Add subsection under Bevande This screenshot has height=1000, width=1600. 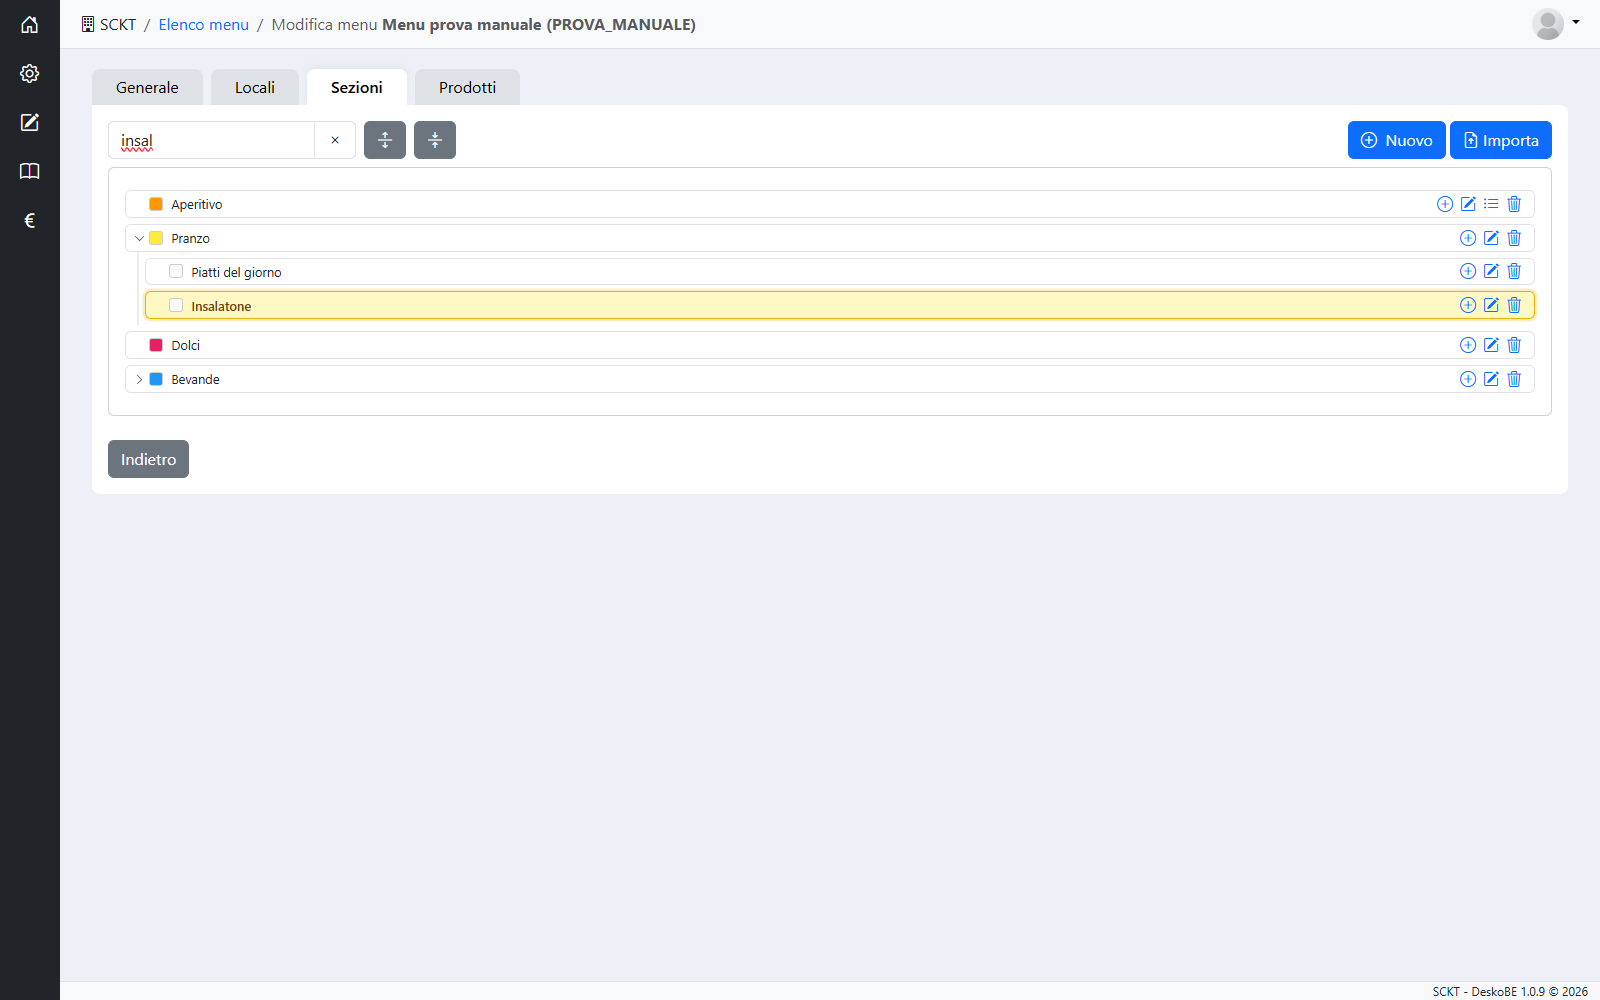[x=1468, y=379]
